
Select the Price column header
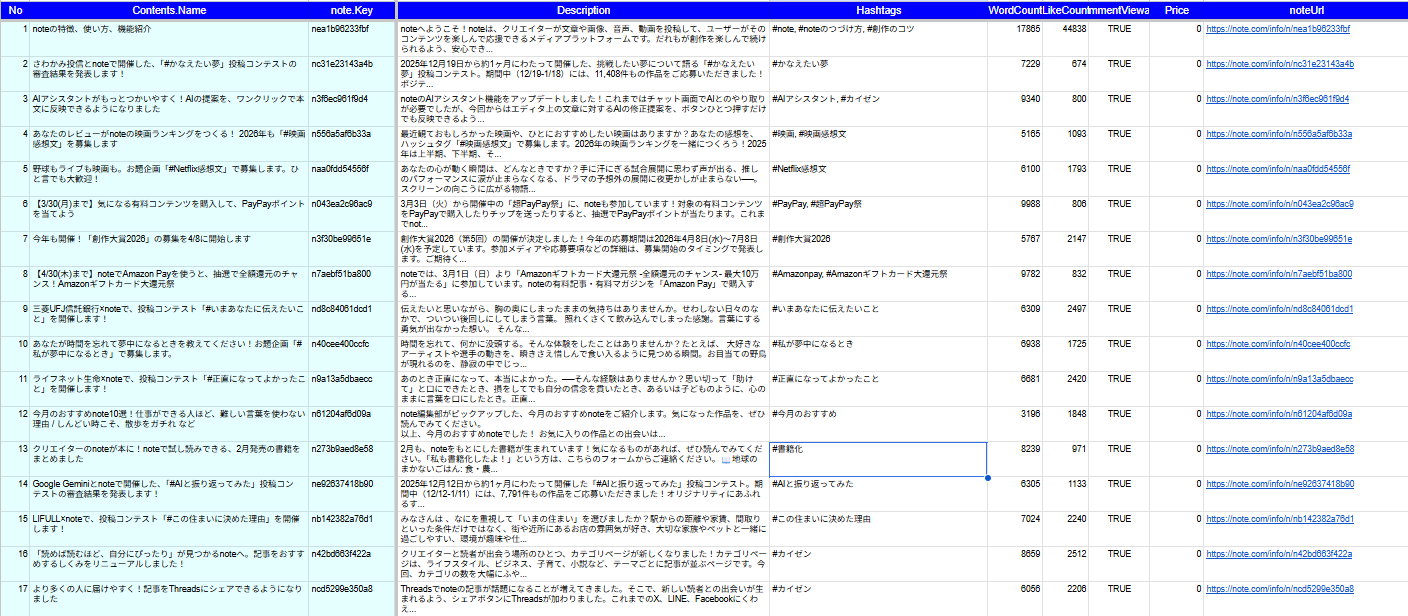click(x=1176, y=9)
